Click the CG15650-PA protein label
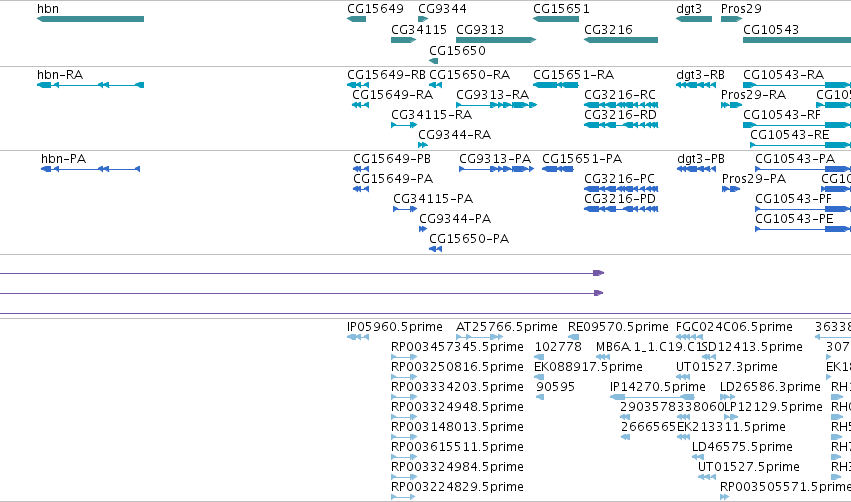The image size is (851, 502). click(469, 239)
